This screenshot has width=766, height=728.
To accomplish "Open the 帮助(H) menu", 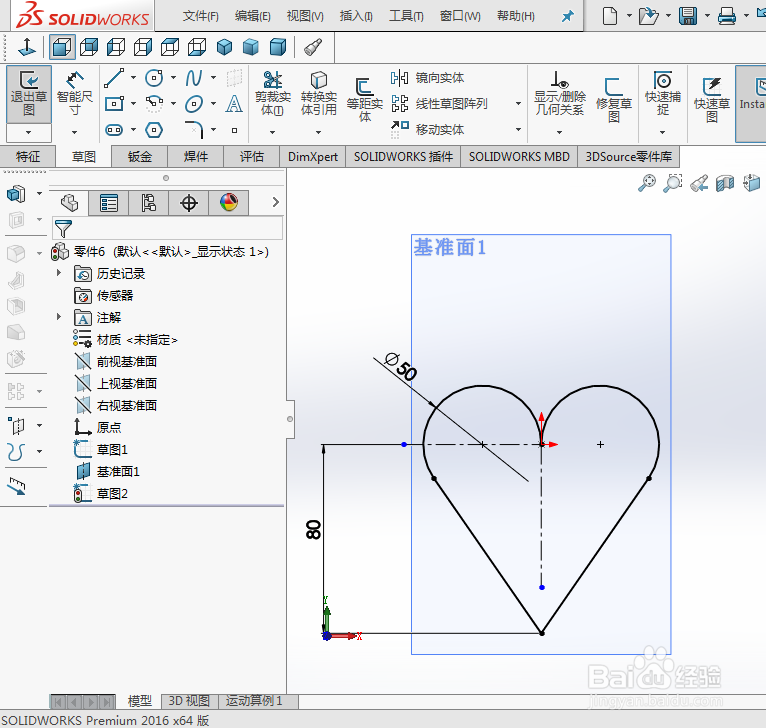I will [515, 16].
